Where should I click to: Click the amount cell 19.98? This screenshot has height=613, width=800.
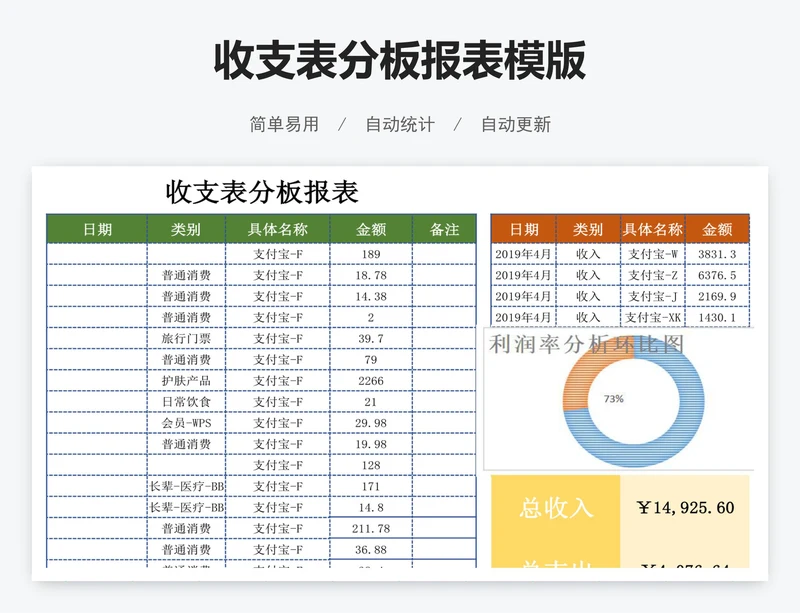(x=371, y=444)
